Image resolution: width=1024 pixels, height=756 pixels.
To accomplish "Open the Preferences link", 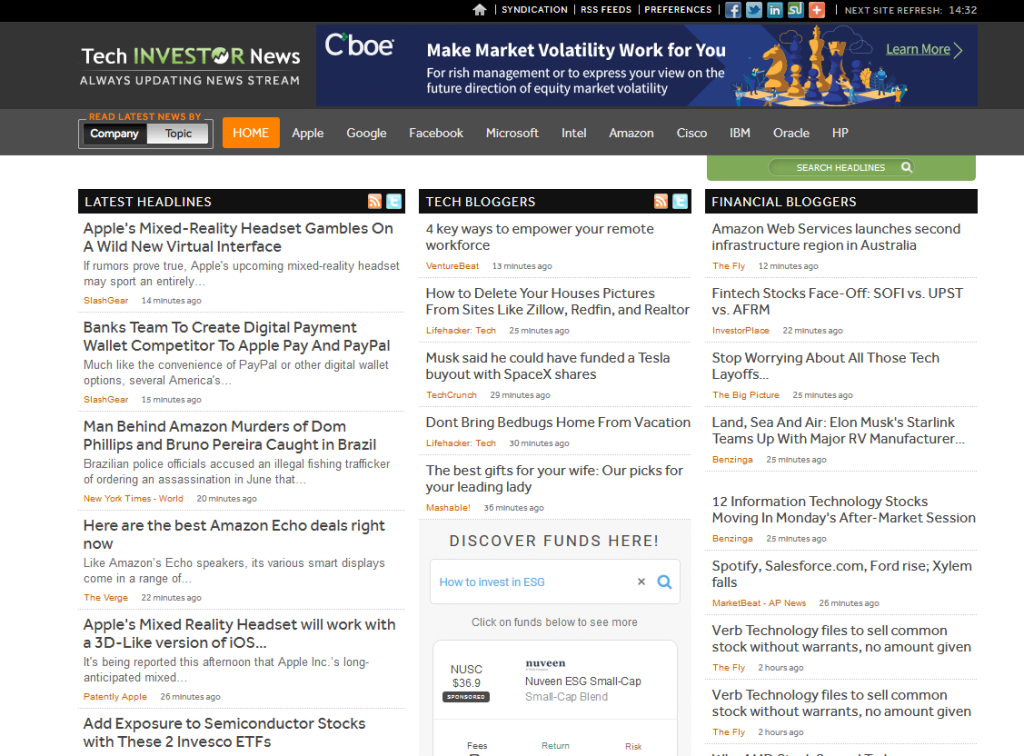I will pyautogui.click(x=678, y=10).
